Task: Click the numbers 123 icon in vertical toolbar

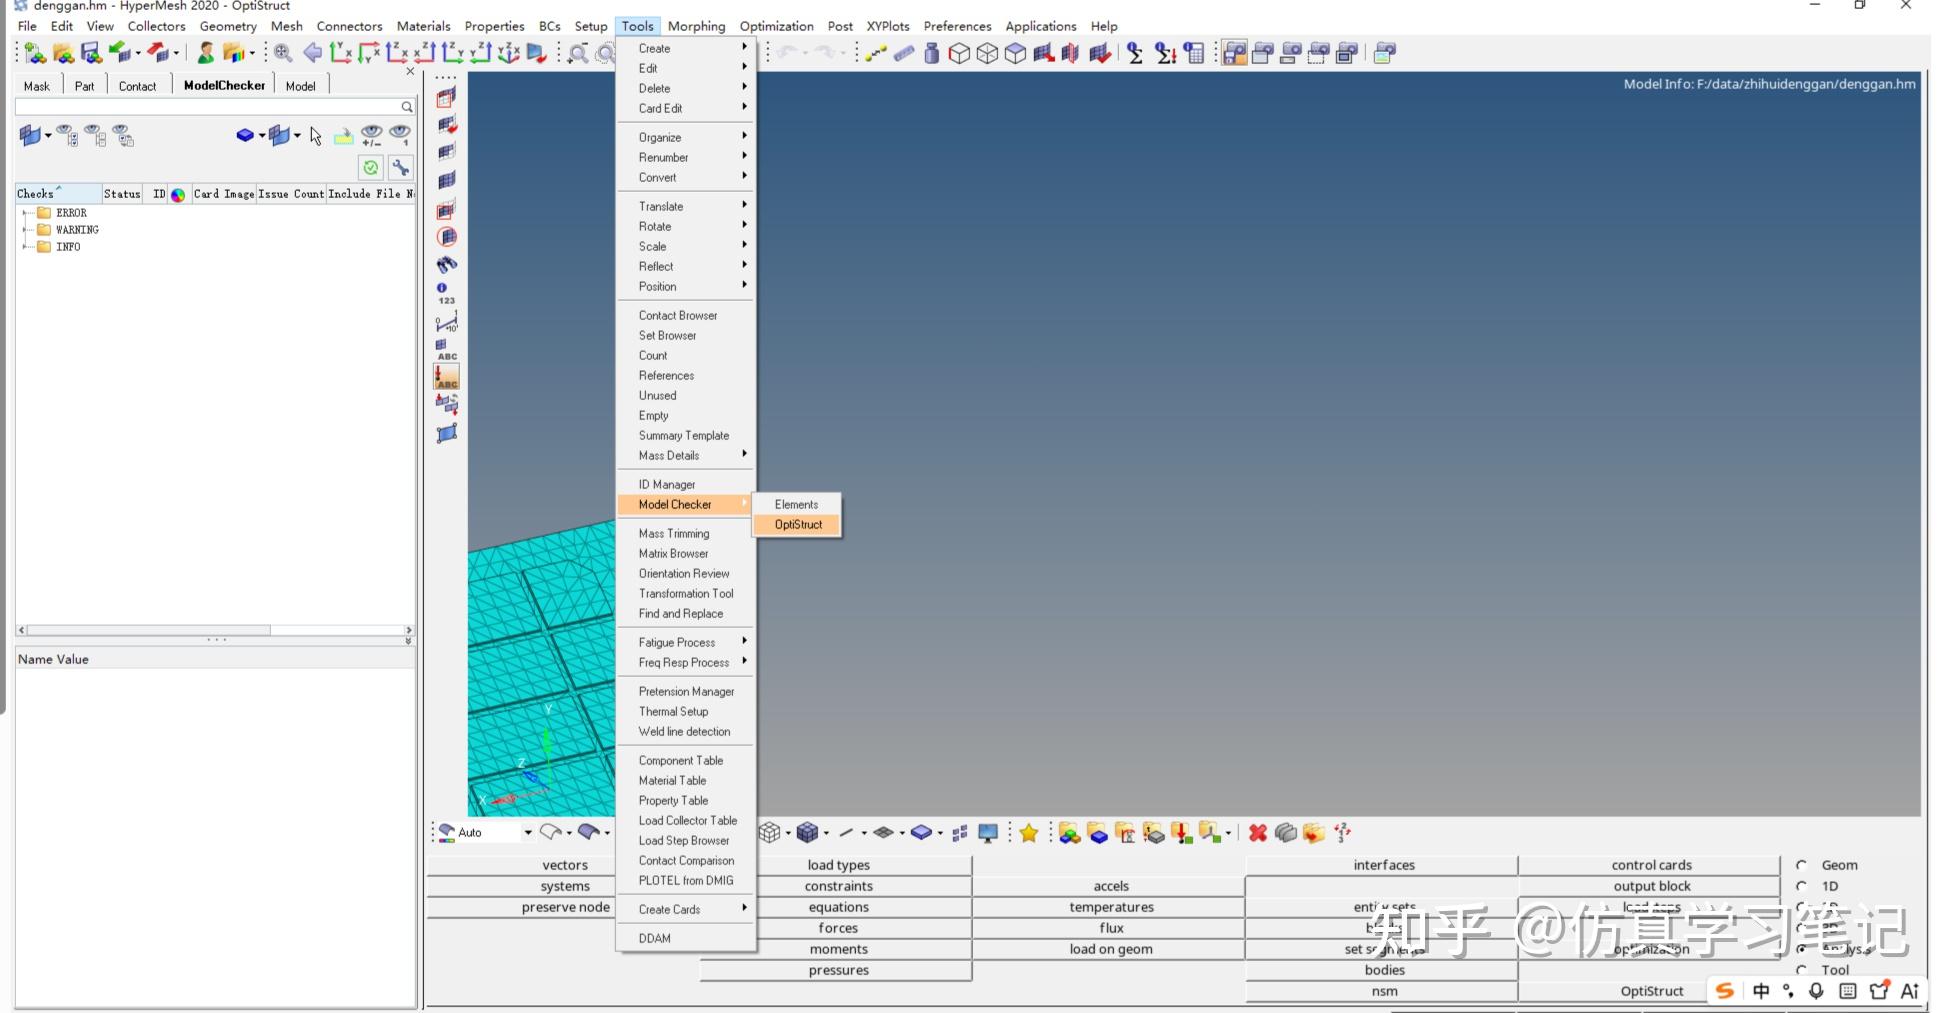Action: pyautogui.click(x=446, y=293)
